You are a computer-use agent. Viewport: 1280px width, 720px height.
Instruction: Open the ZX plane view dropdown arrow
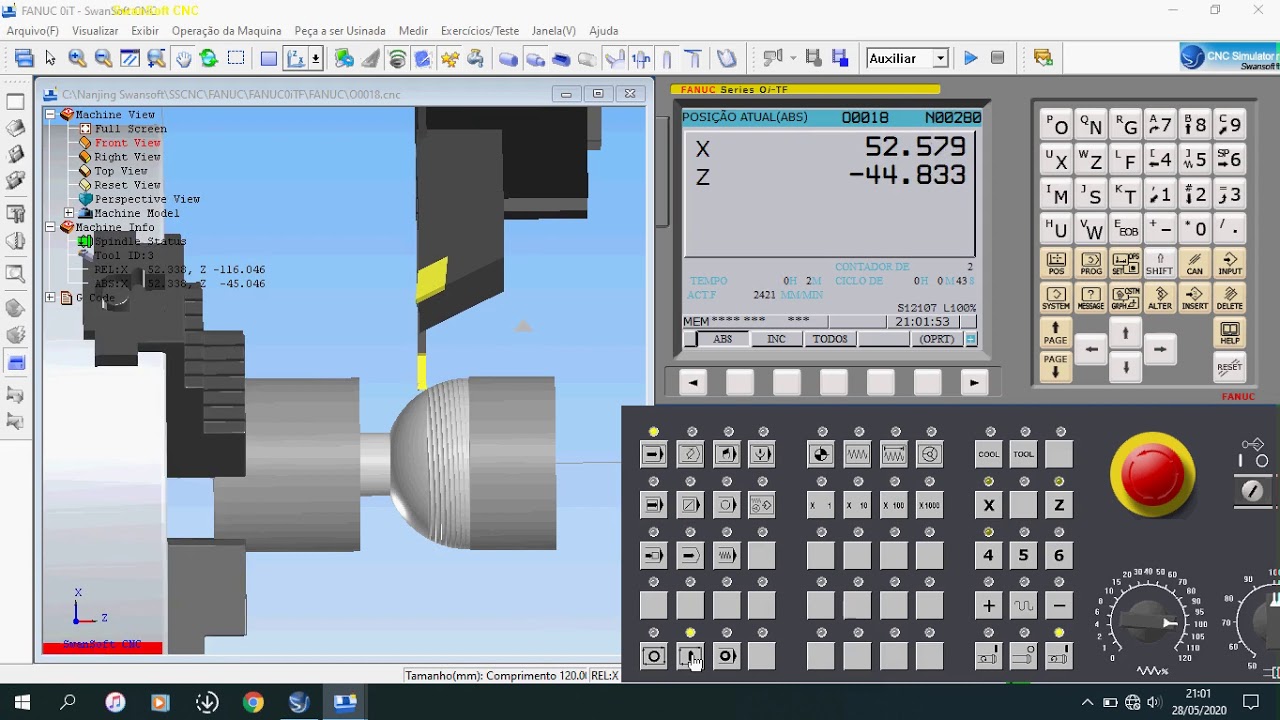point(316,58)
